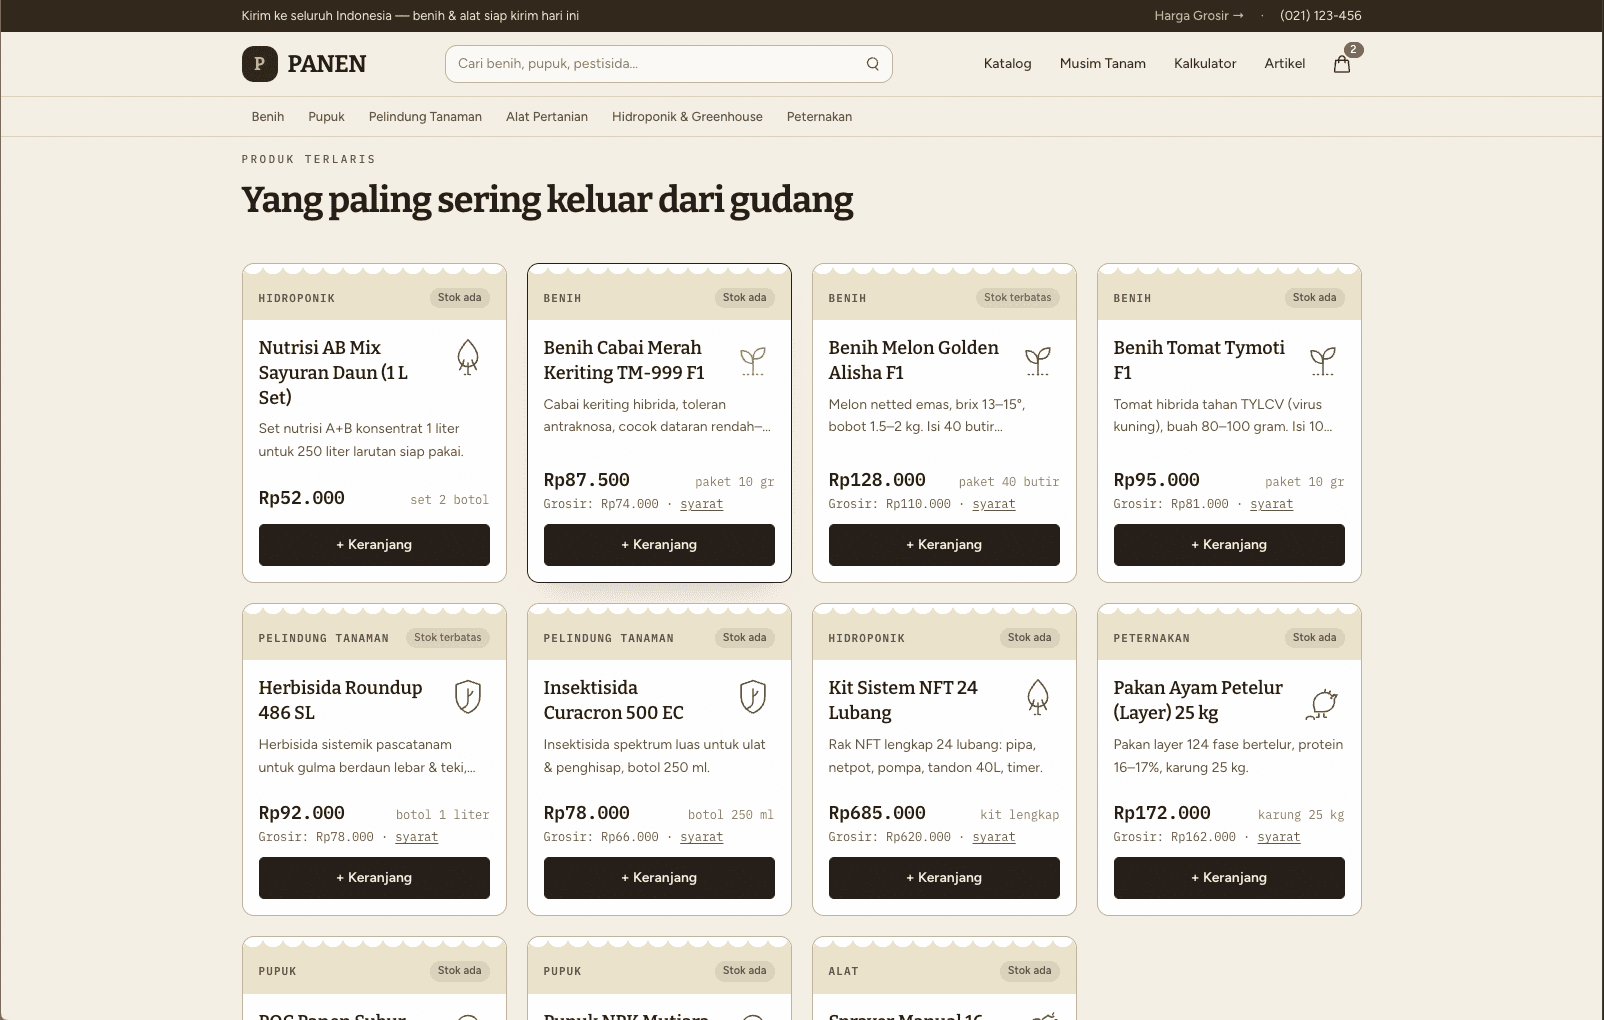Viewport: 1604px width, 1020px height.
Task: Click leaf icon on Nutrisi AB Mix card
Action: 468,357
